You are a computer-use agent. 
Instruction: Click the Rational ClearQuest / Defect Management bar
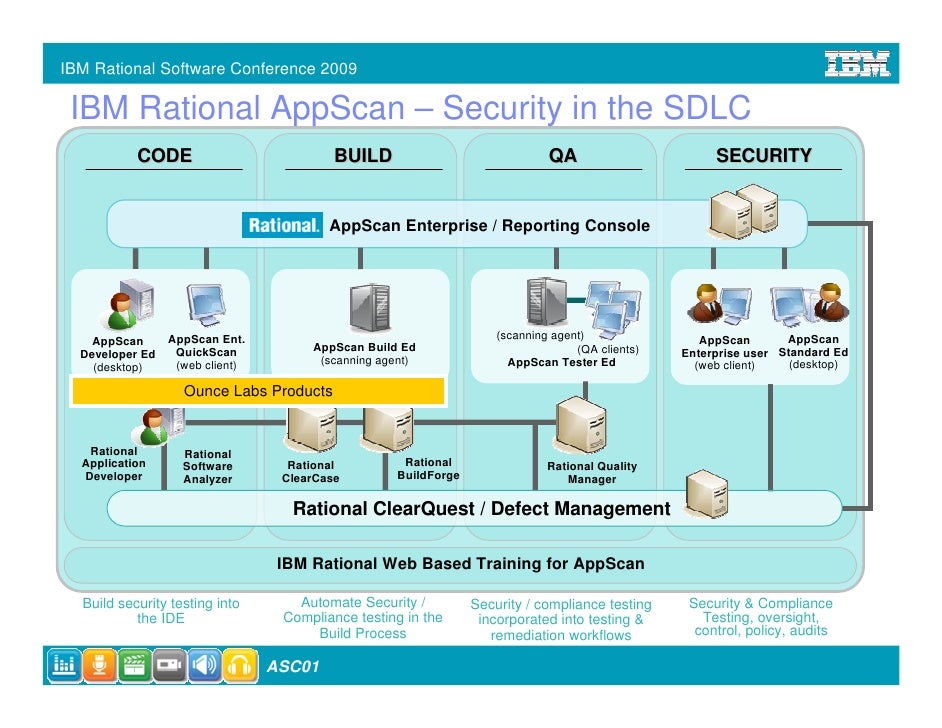475,508
